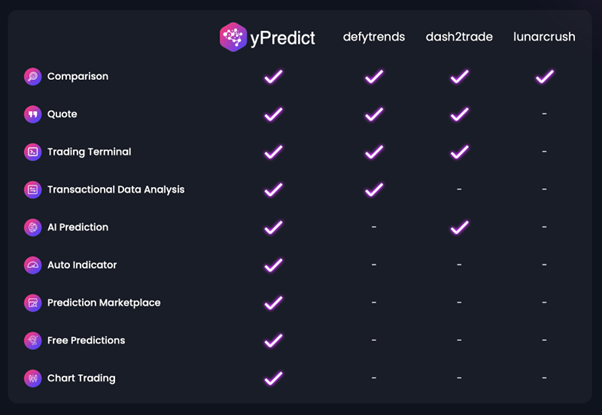Click dash2trade's AI Prediction checkmark
This screenshot has height=415, width=602.
coord(459,227)
